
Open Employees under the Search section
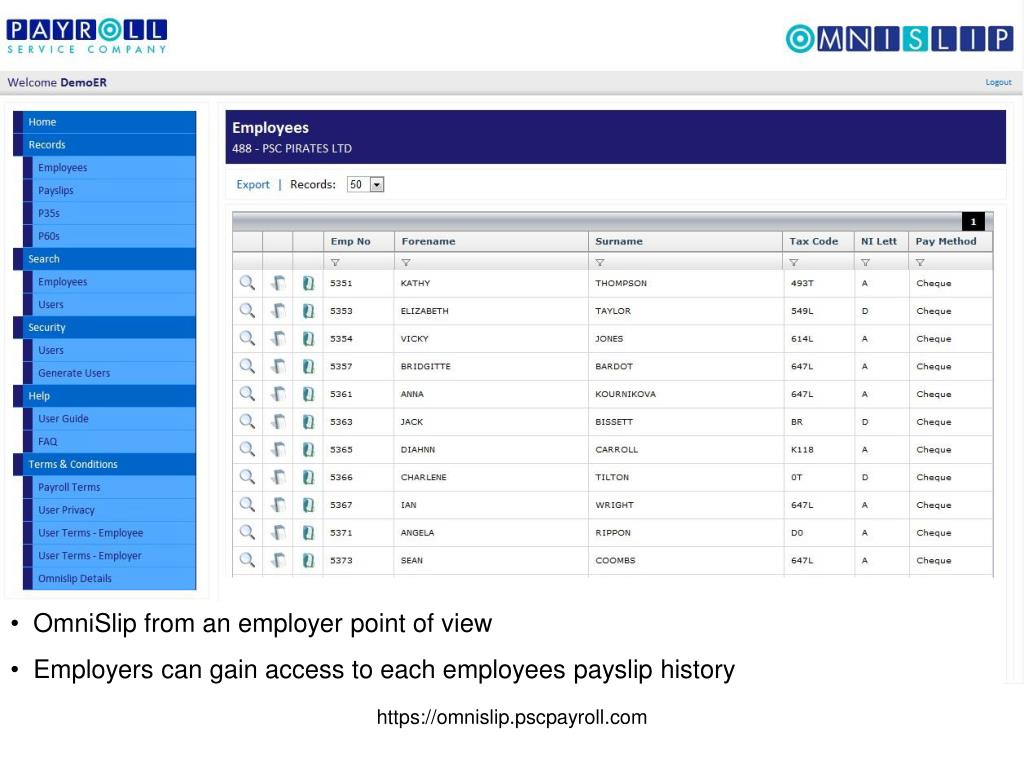click(x=109, y=282)
